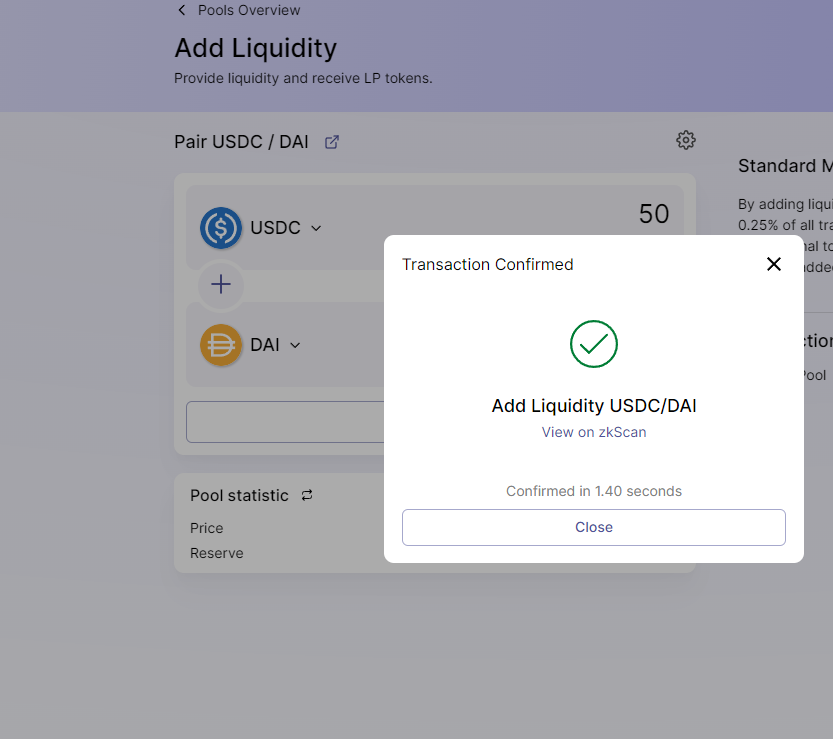Click the partially hidden button below DAI
833x739 pixels.
click(285, 422)
